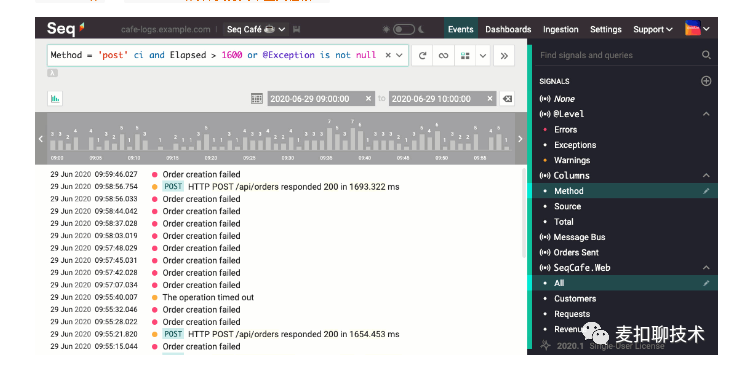Toggle the Errors signal
The image size is (729, 367).
[x=565, y=130]
